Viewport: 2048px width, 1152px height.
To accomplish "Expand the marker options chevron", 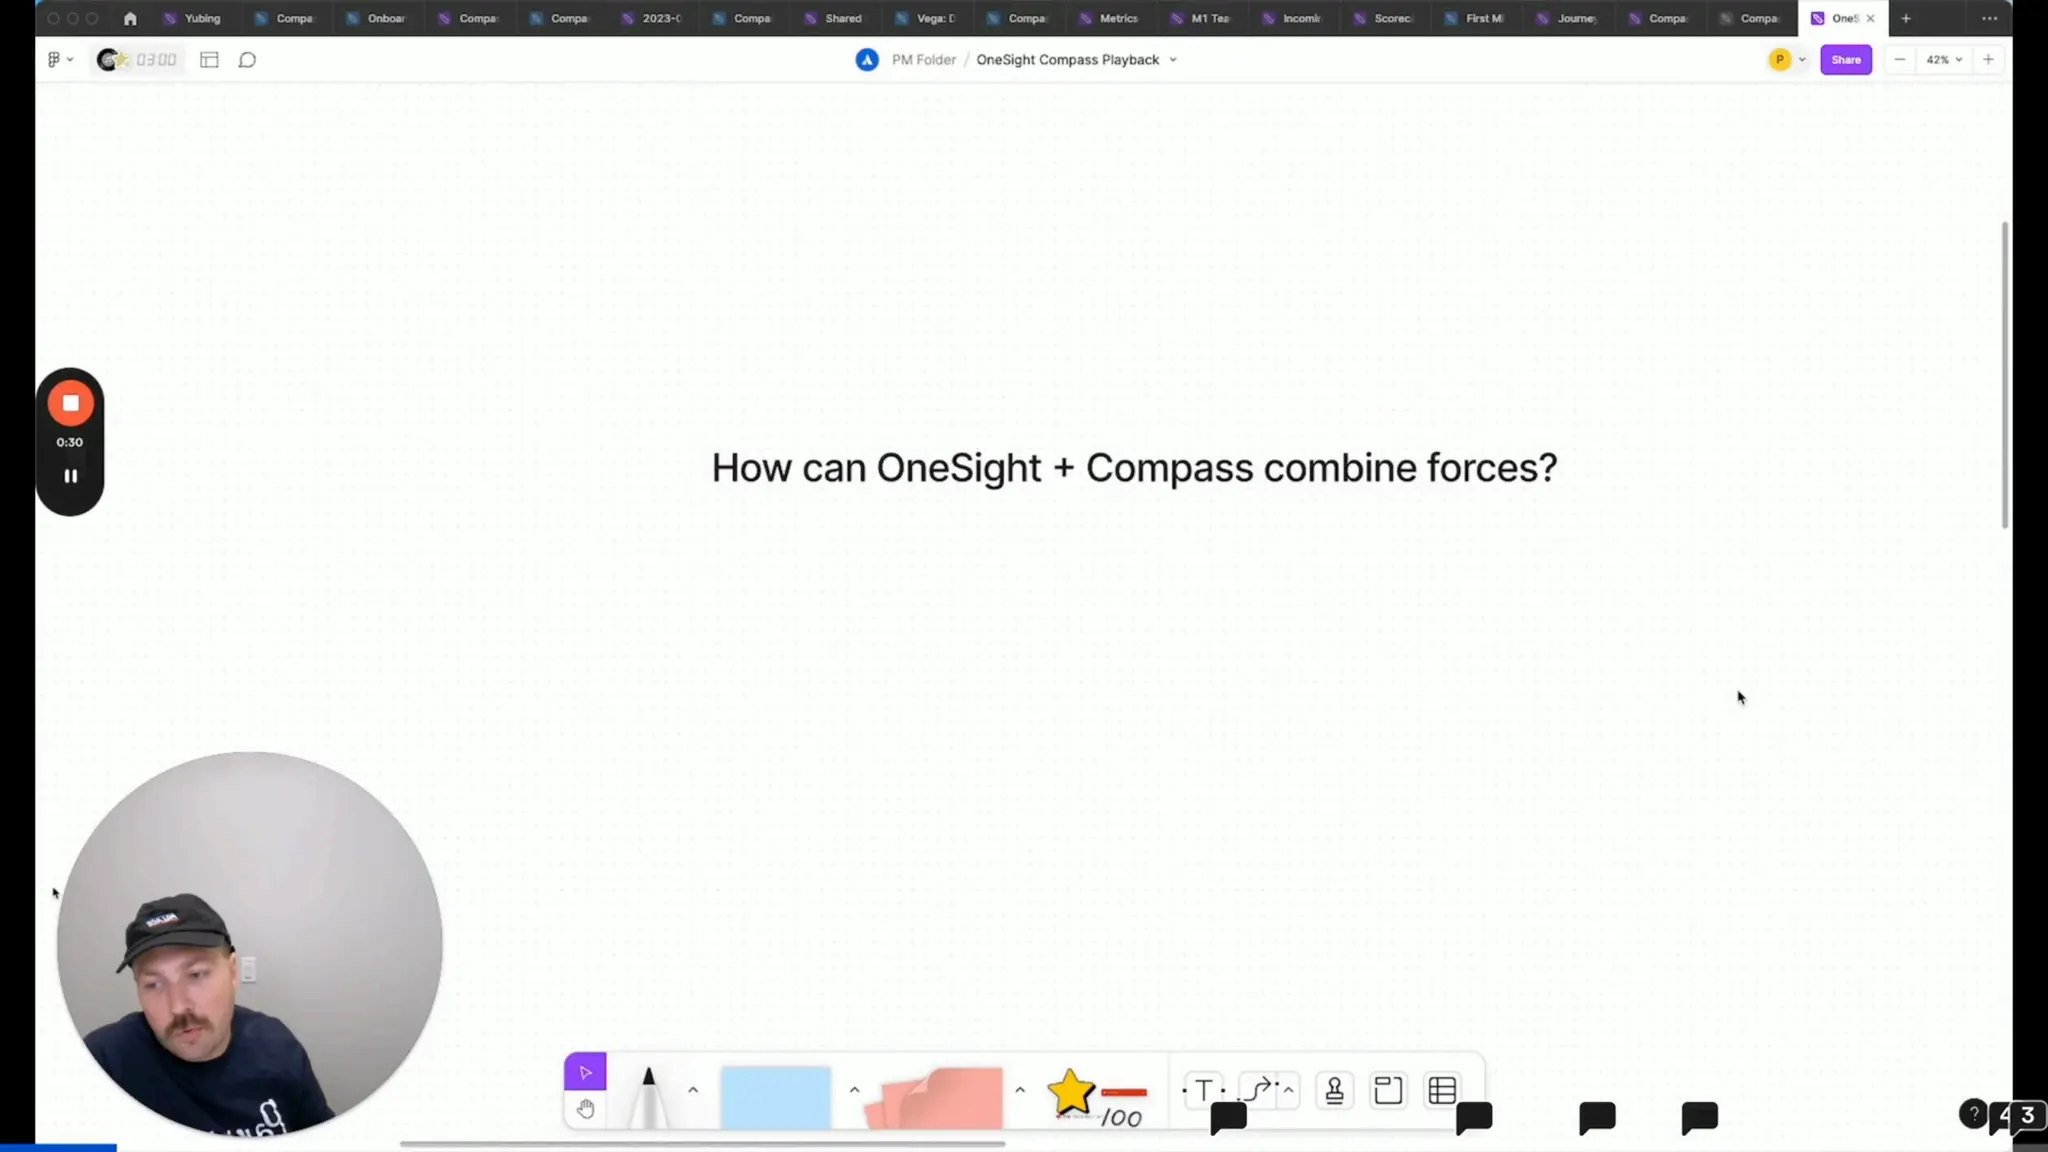I will [x=693, y=1090].
